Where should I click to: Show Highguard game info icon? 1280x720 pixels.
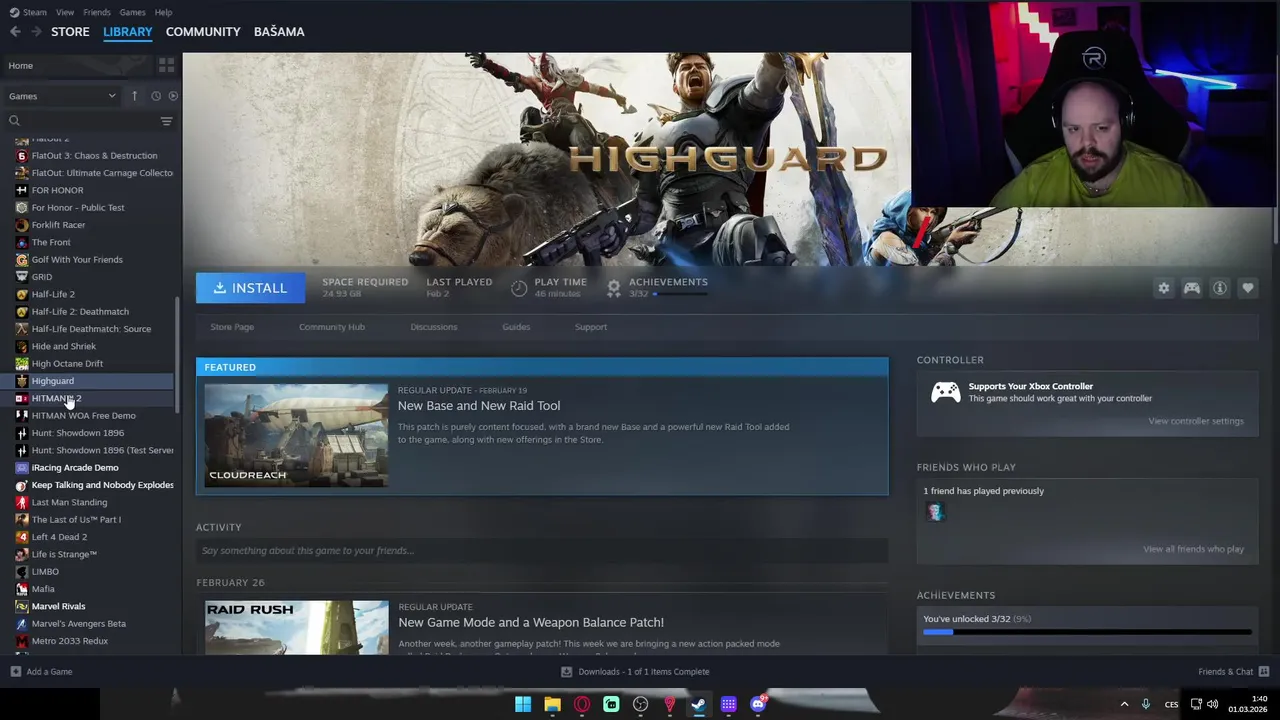coord(1220,288)
